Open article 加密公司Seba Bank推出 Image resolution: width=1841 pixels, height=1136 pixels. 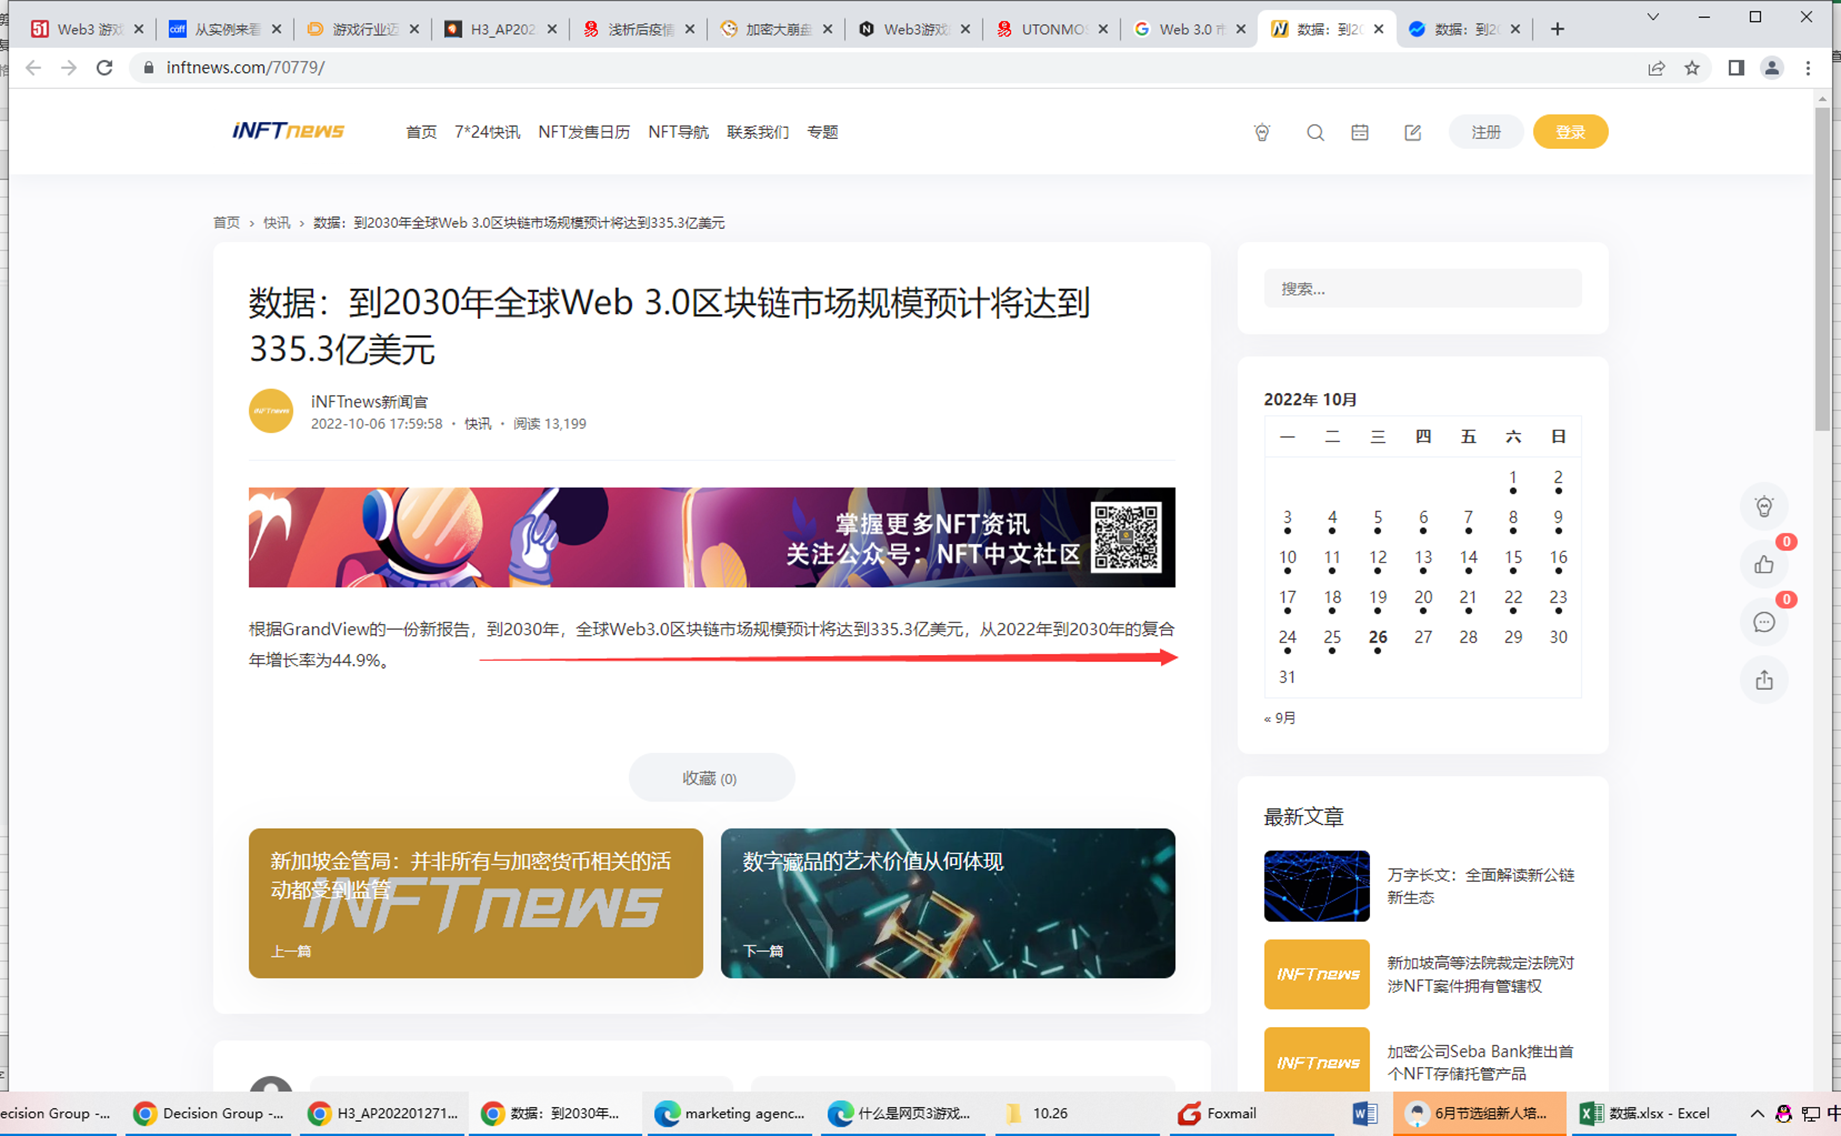pyautogui.click(x=1480, y=1062)
